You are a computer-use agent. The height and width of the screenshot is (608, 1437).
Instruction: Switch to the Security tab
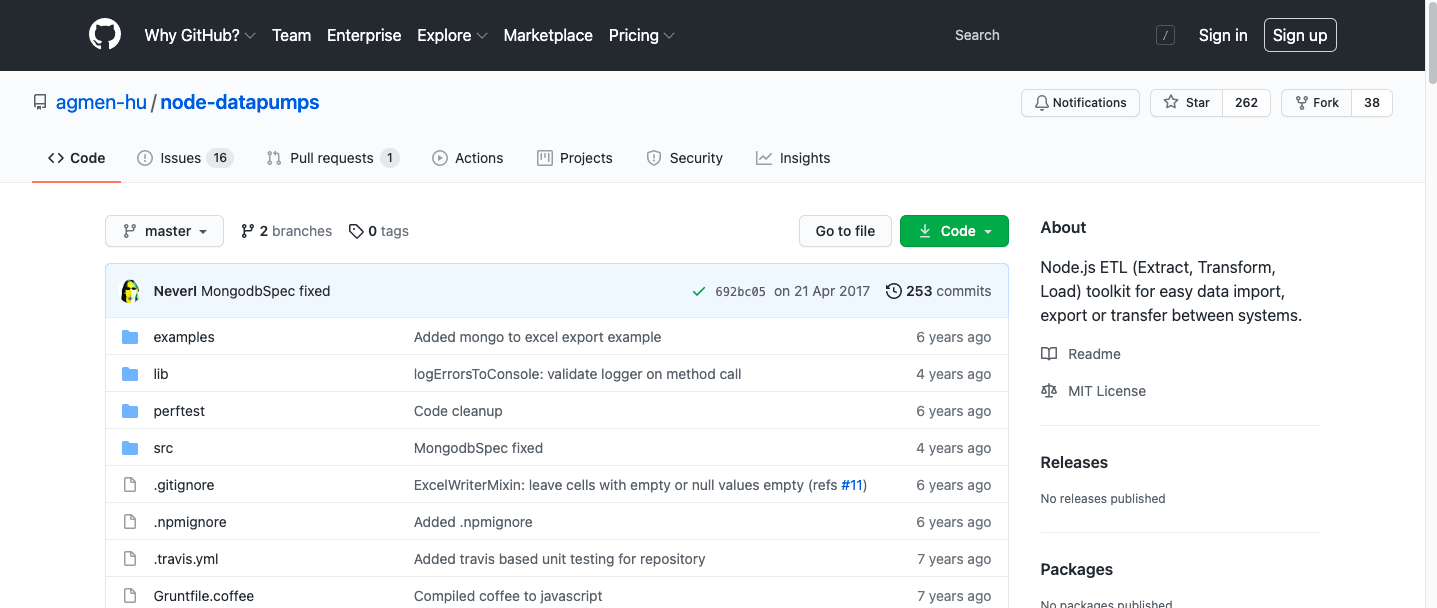click(685, 158)
